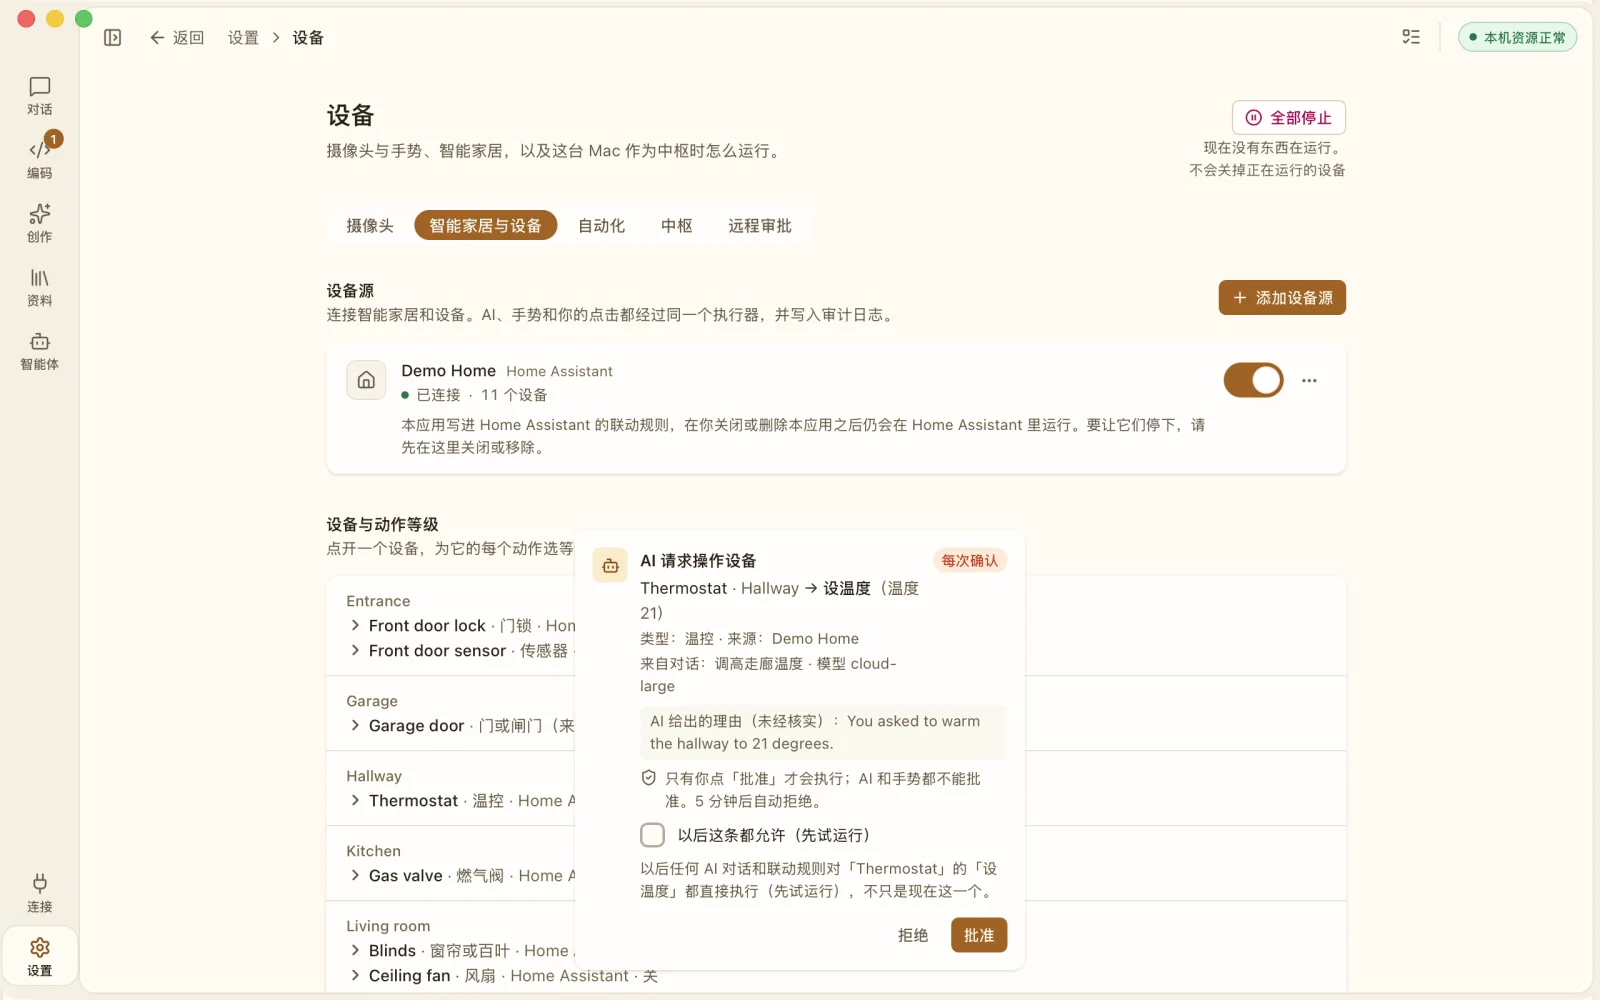Open the 编码 coding sidebar icon
The image size is (1600, 1000).
pyautogui.click(x=39, y=159)
